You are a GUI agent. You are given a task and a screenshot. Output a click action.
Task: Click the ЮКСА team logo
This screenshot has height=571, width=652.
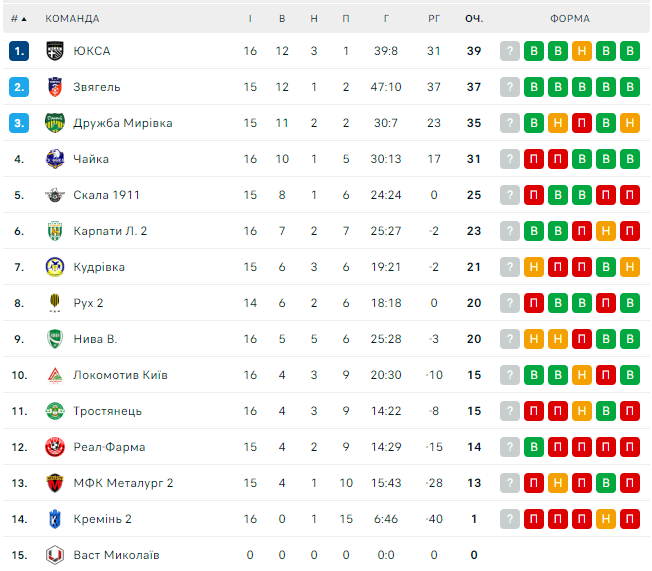click(55, 51)
